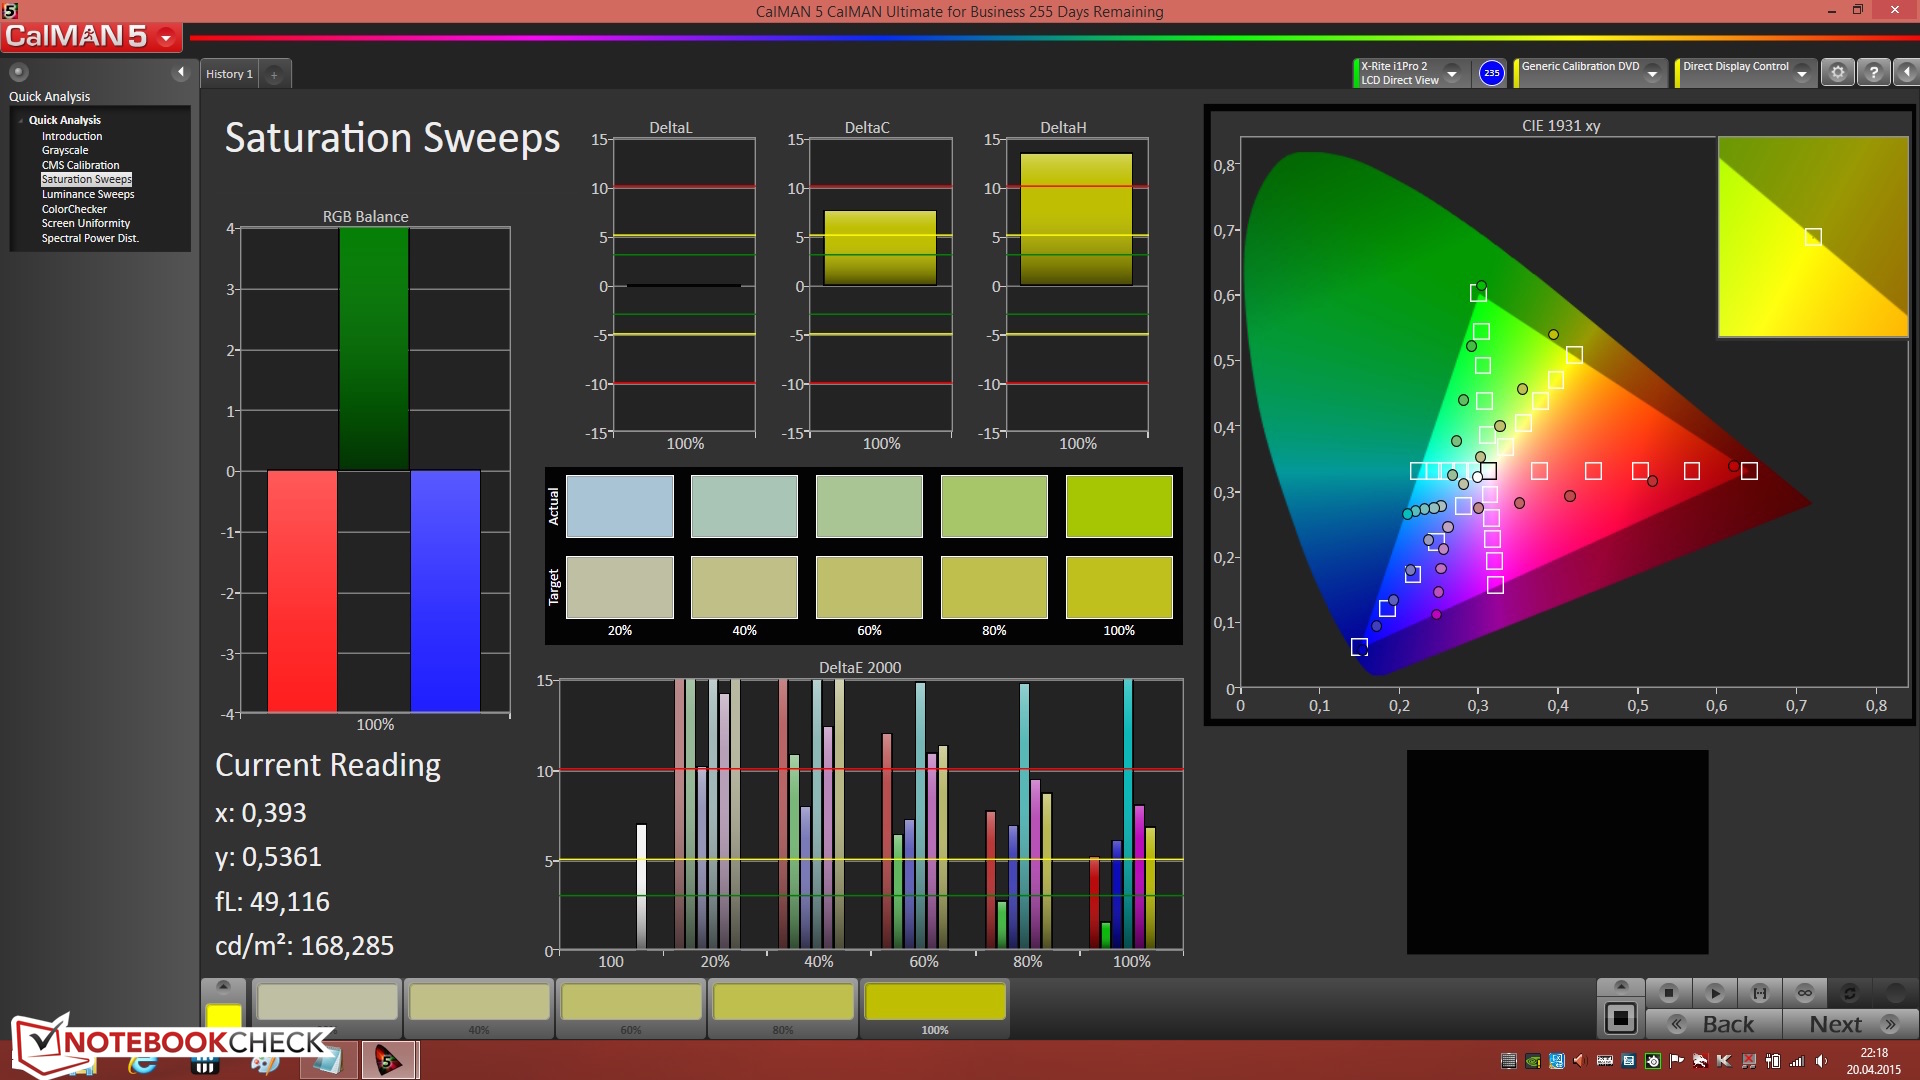Click the continuous read infinity icon
This screenshot has height=1080, width=1920.
tap(1805, 993)
